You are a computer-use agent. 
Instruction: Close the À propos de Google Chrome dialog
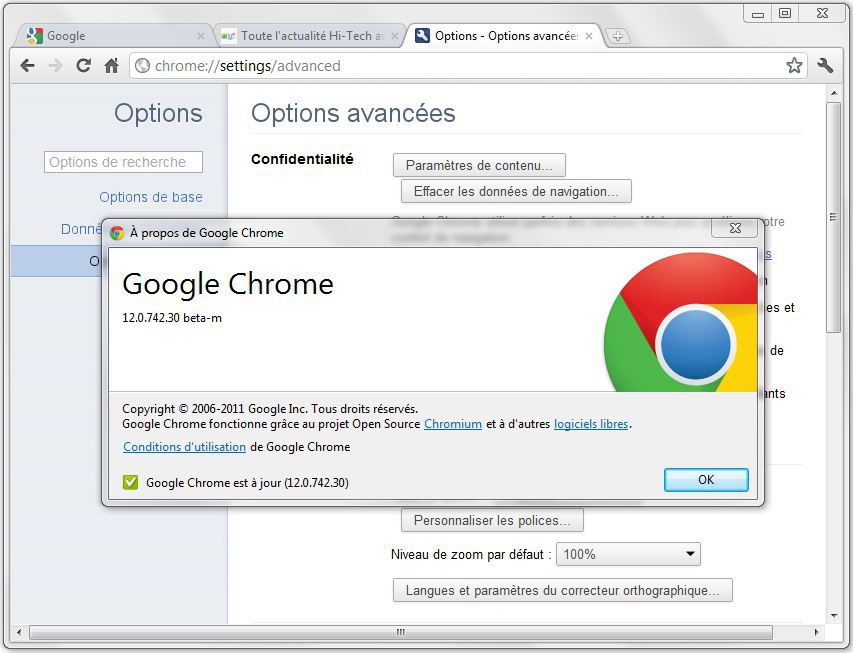pos(734,228)
